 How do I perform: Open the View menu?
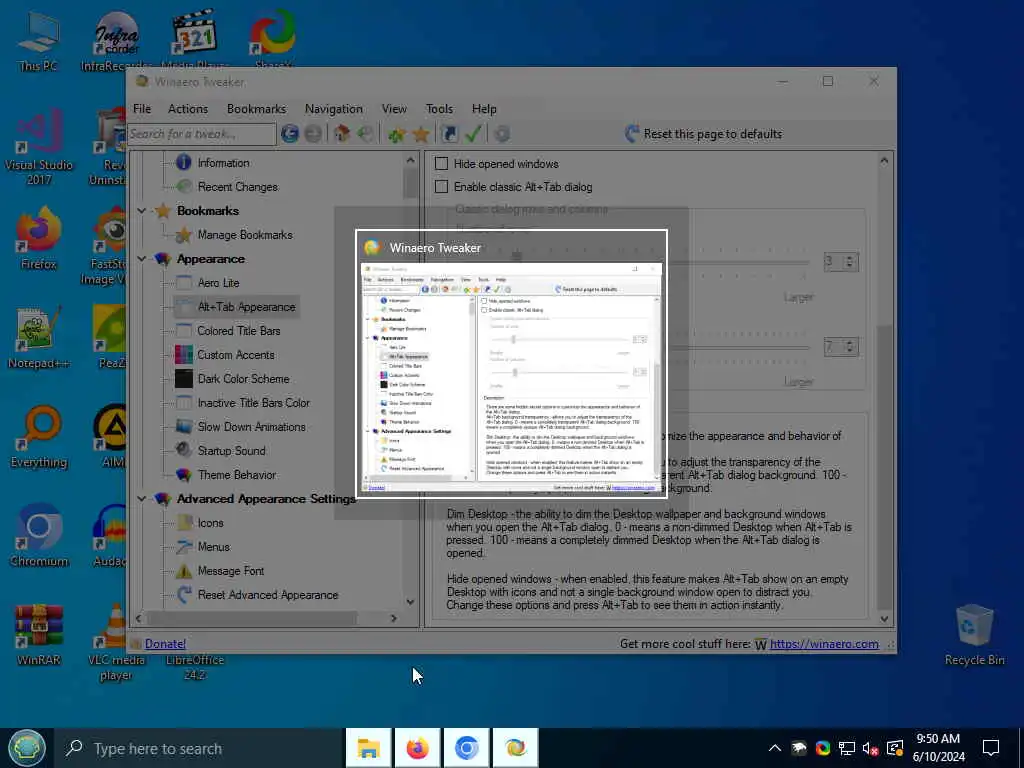(x=394, y=109)
